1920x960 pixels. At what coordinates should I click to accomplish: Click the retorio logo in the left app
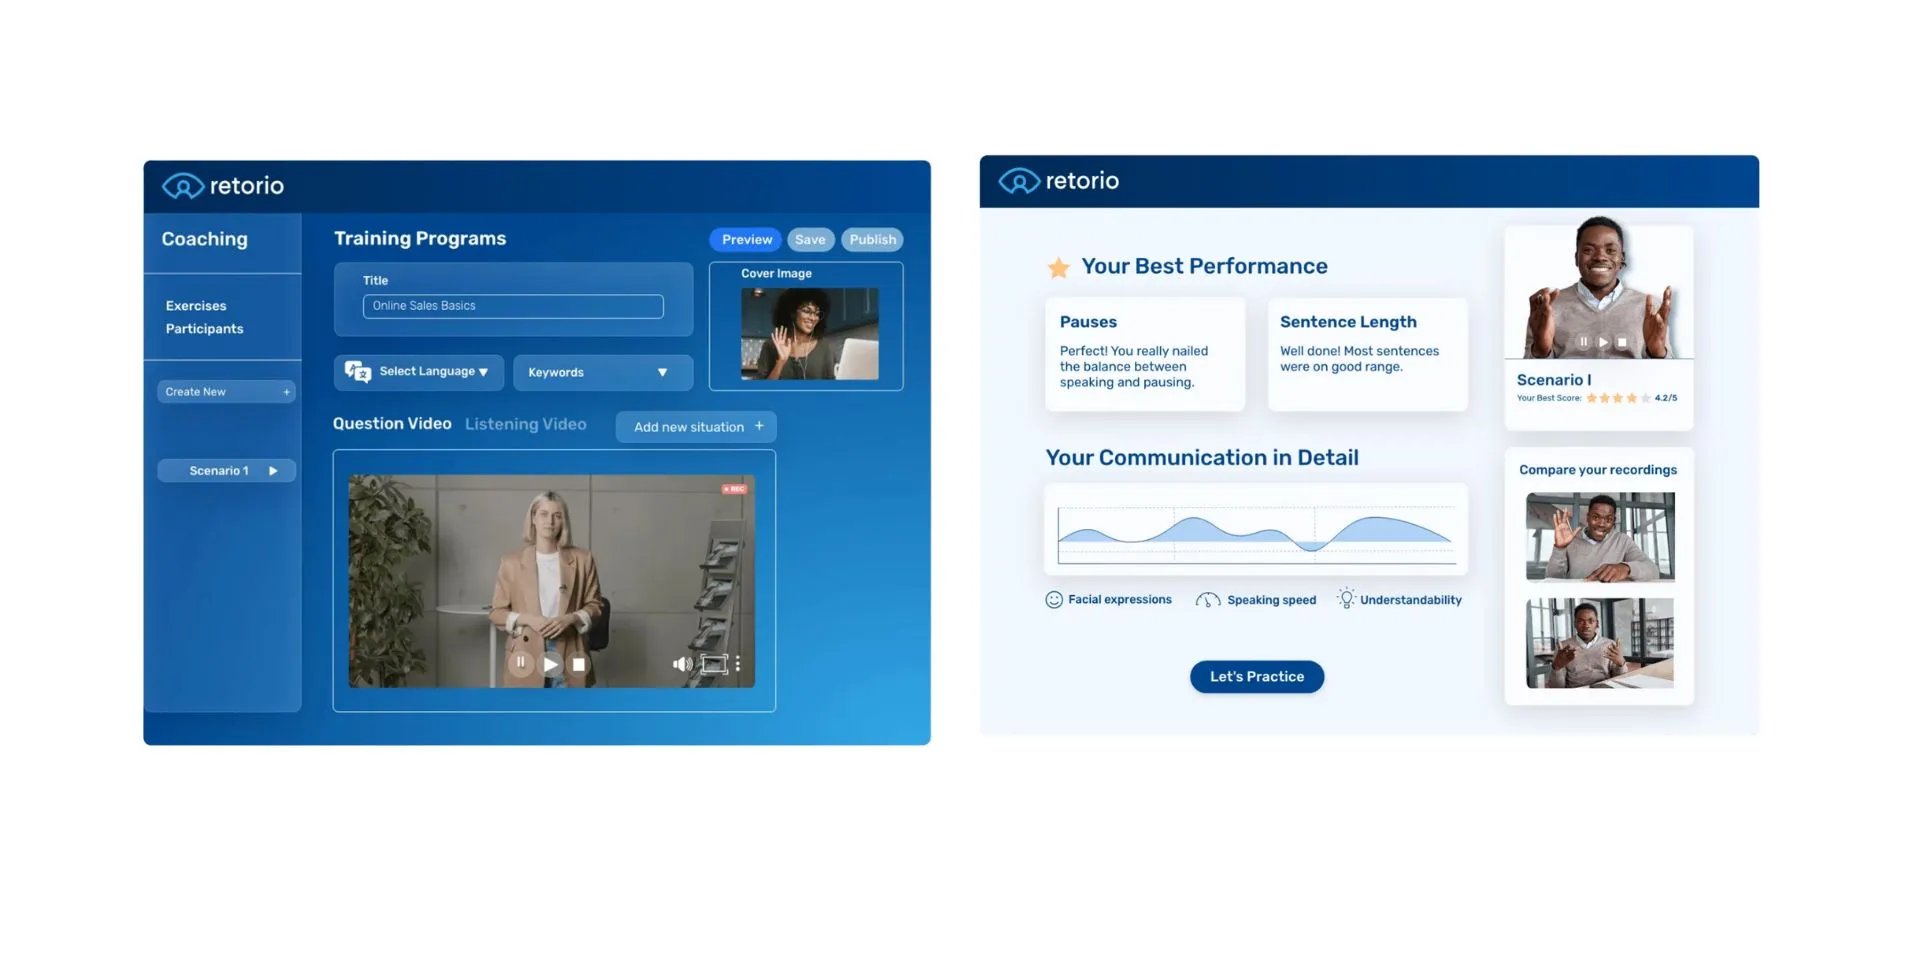[222, 186]
